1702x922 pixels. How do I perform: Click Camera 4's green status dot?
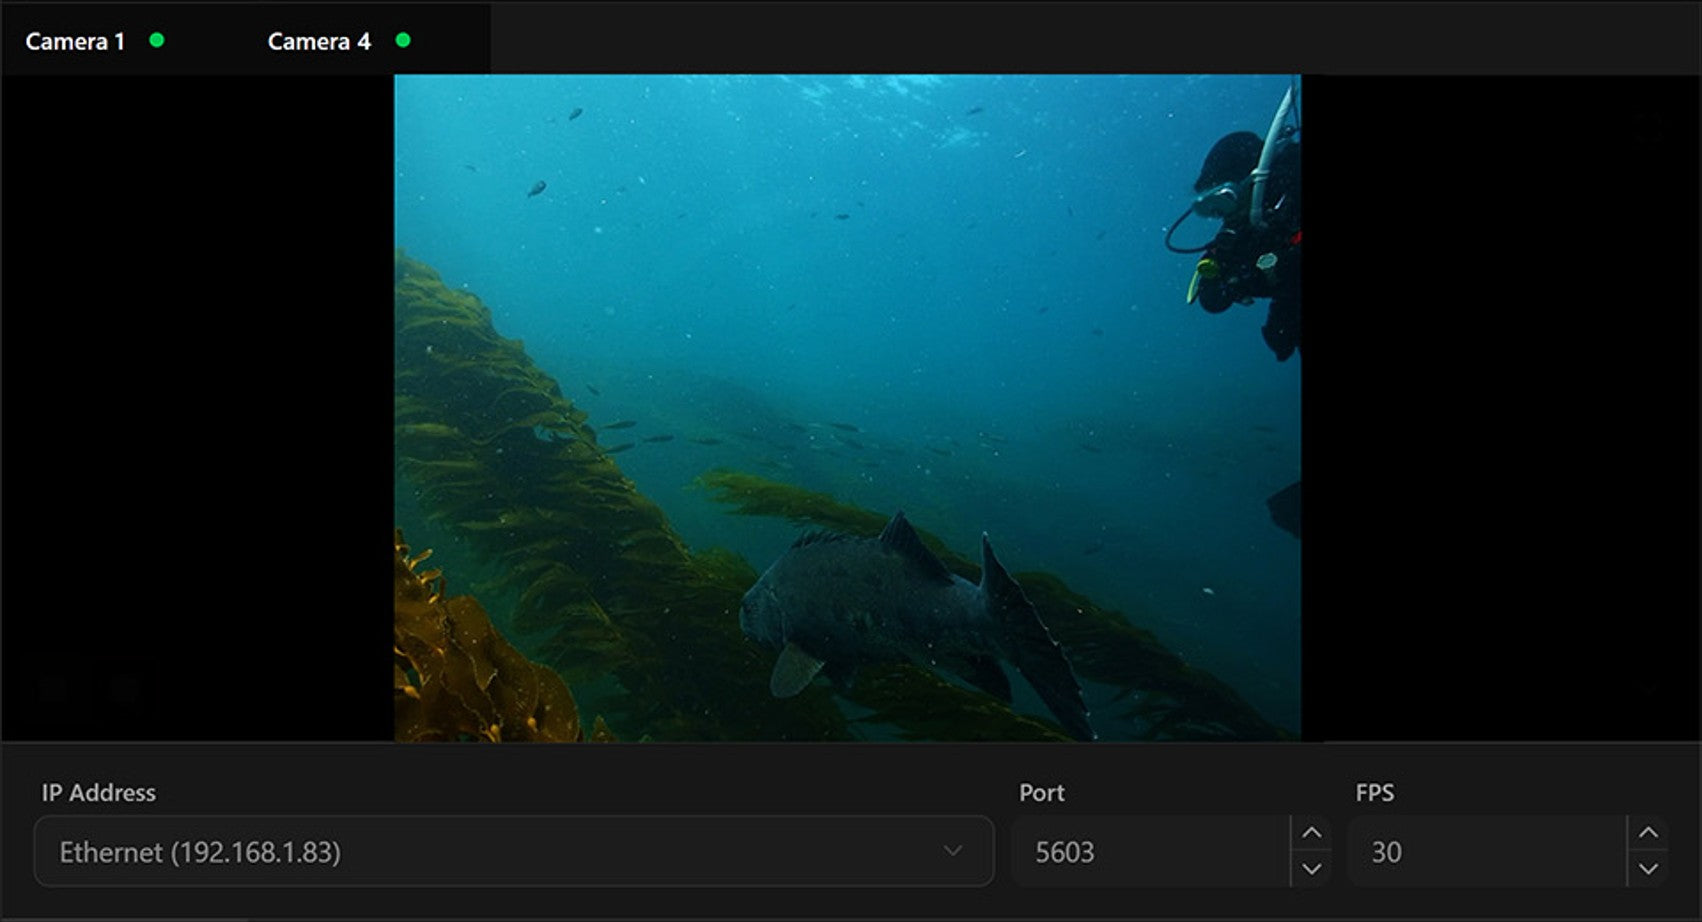(x=403, y=40)
